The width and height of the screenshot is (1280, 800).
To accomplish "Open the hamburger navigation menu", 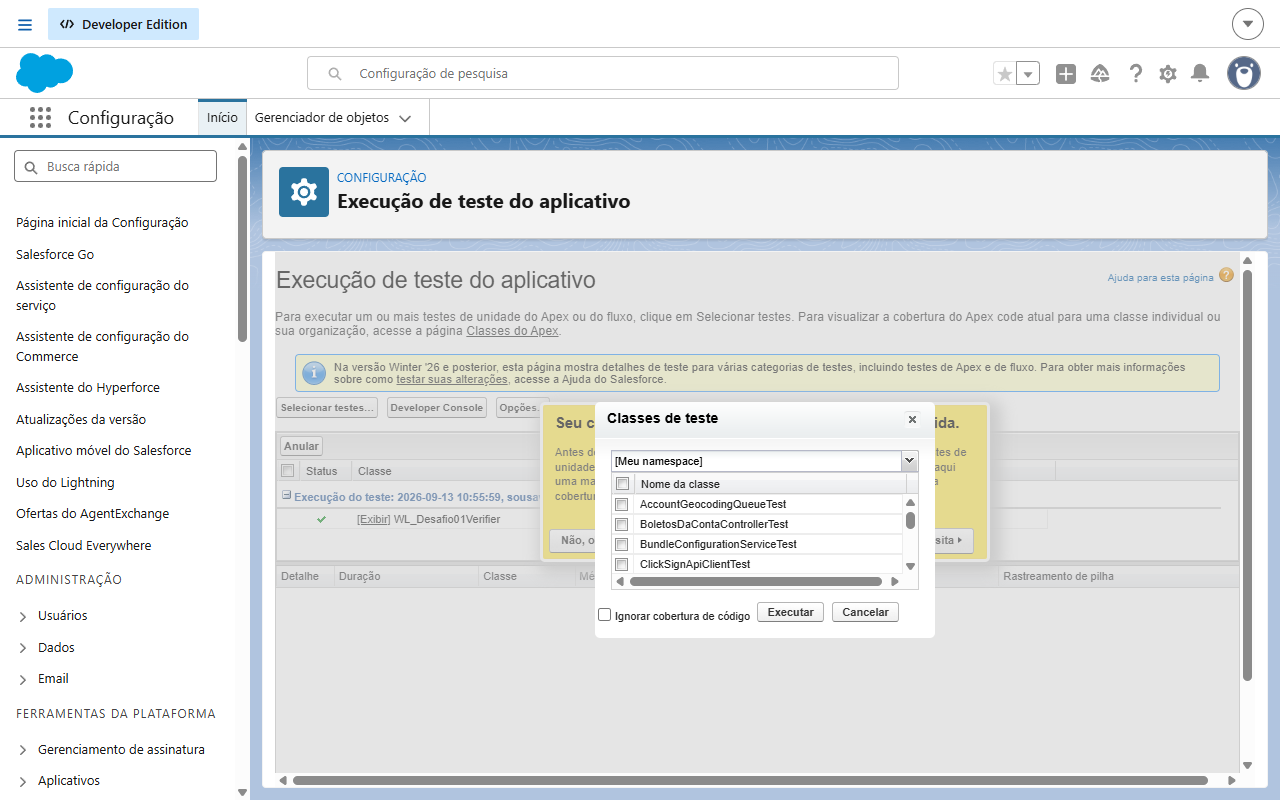I will (x=25, y=24).
